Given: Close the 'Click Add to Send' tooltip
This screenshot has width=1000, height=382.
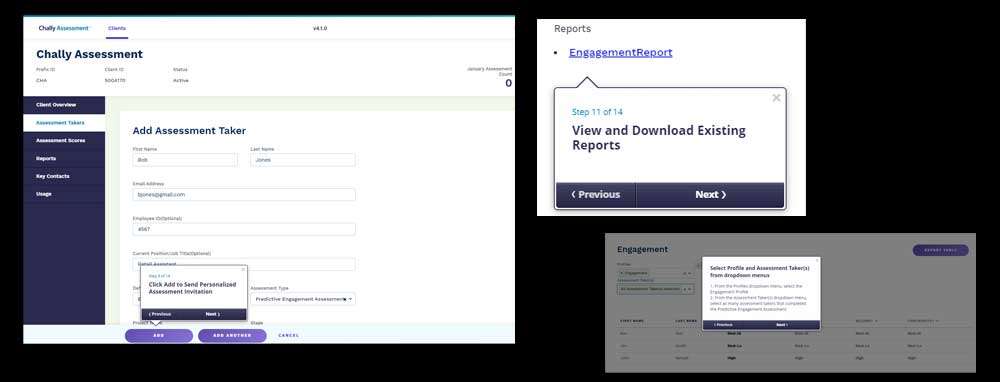Looking at the screenshot, I should [242, 270].
